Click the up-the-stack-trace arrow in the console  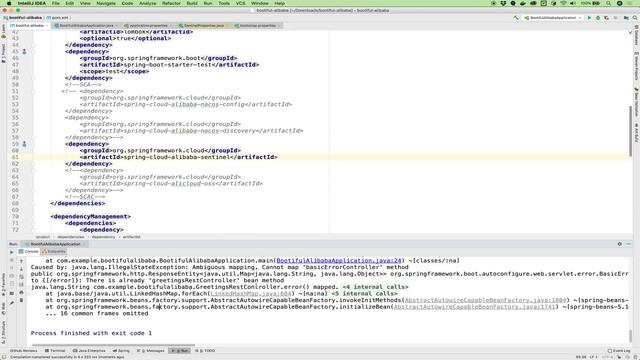point(22,261)
